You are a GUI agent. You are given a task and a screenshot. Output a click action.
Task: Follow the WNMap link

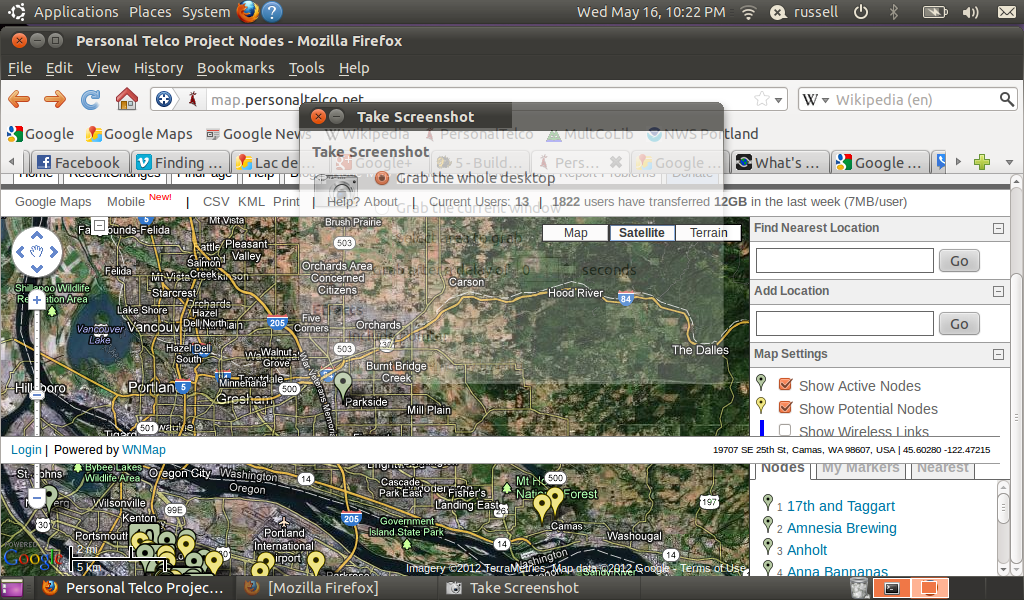point(144,450)
